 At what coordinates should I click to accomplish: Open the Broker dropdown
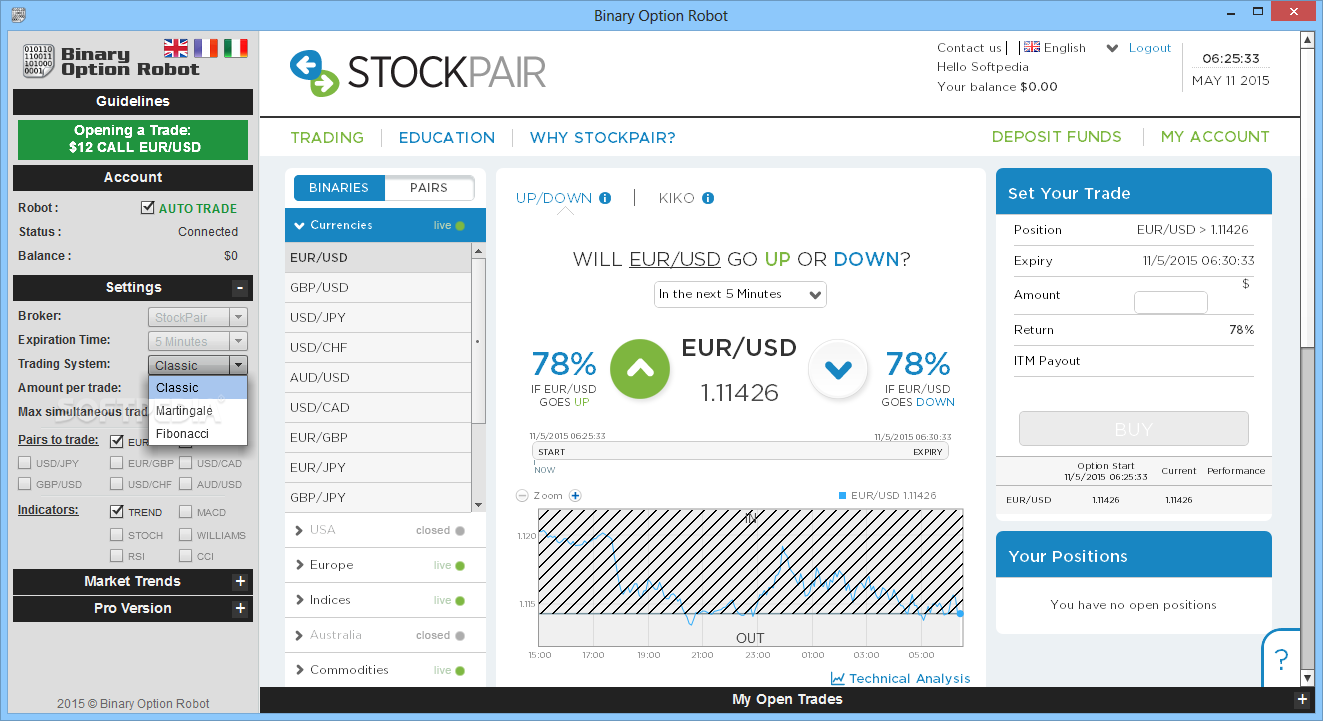197,317
